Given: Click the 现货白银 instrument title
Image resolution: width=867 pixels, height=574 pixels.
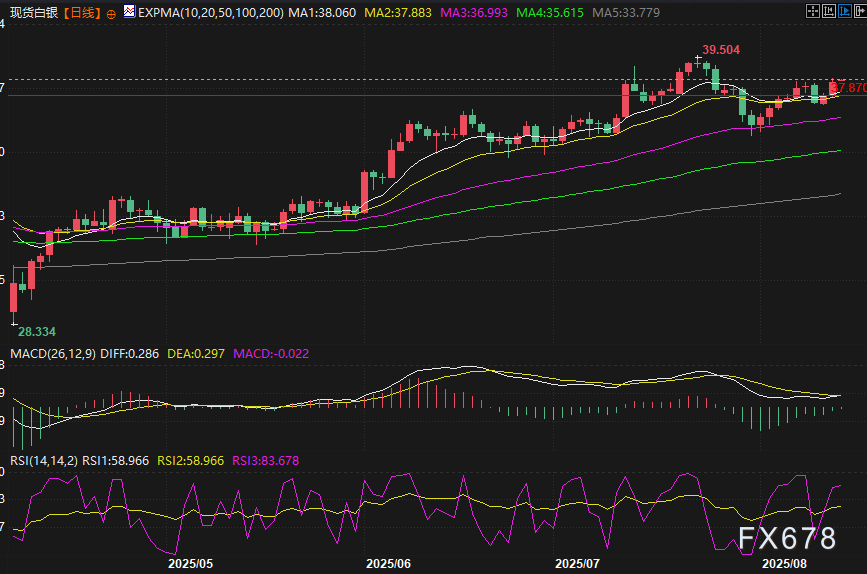Looking at the screenshot, I should pyautogui.click(x=33, y=13).
